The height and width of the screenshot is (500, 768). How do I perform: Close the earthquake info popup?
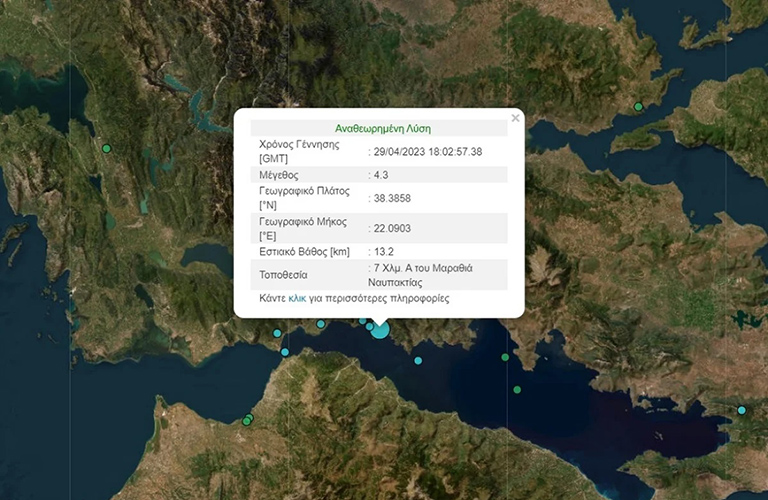(x=515, y=118)
